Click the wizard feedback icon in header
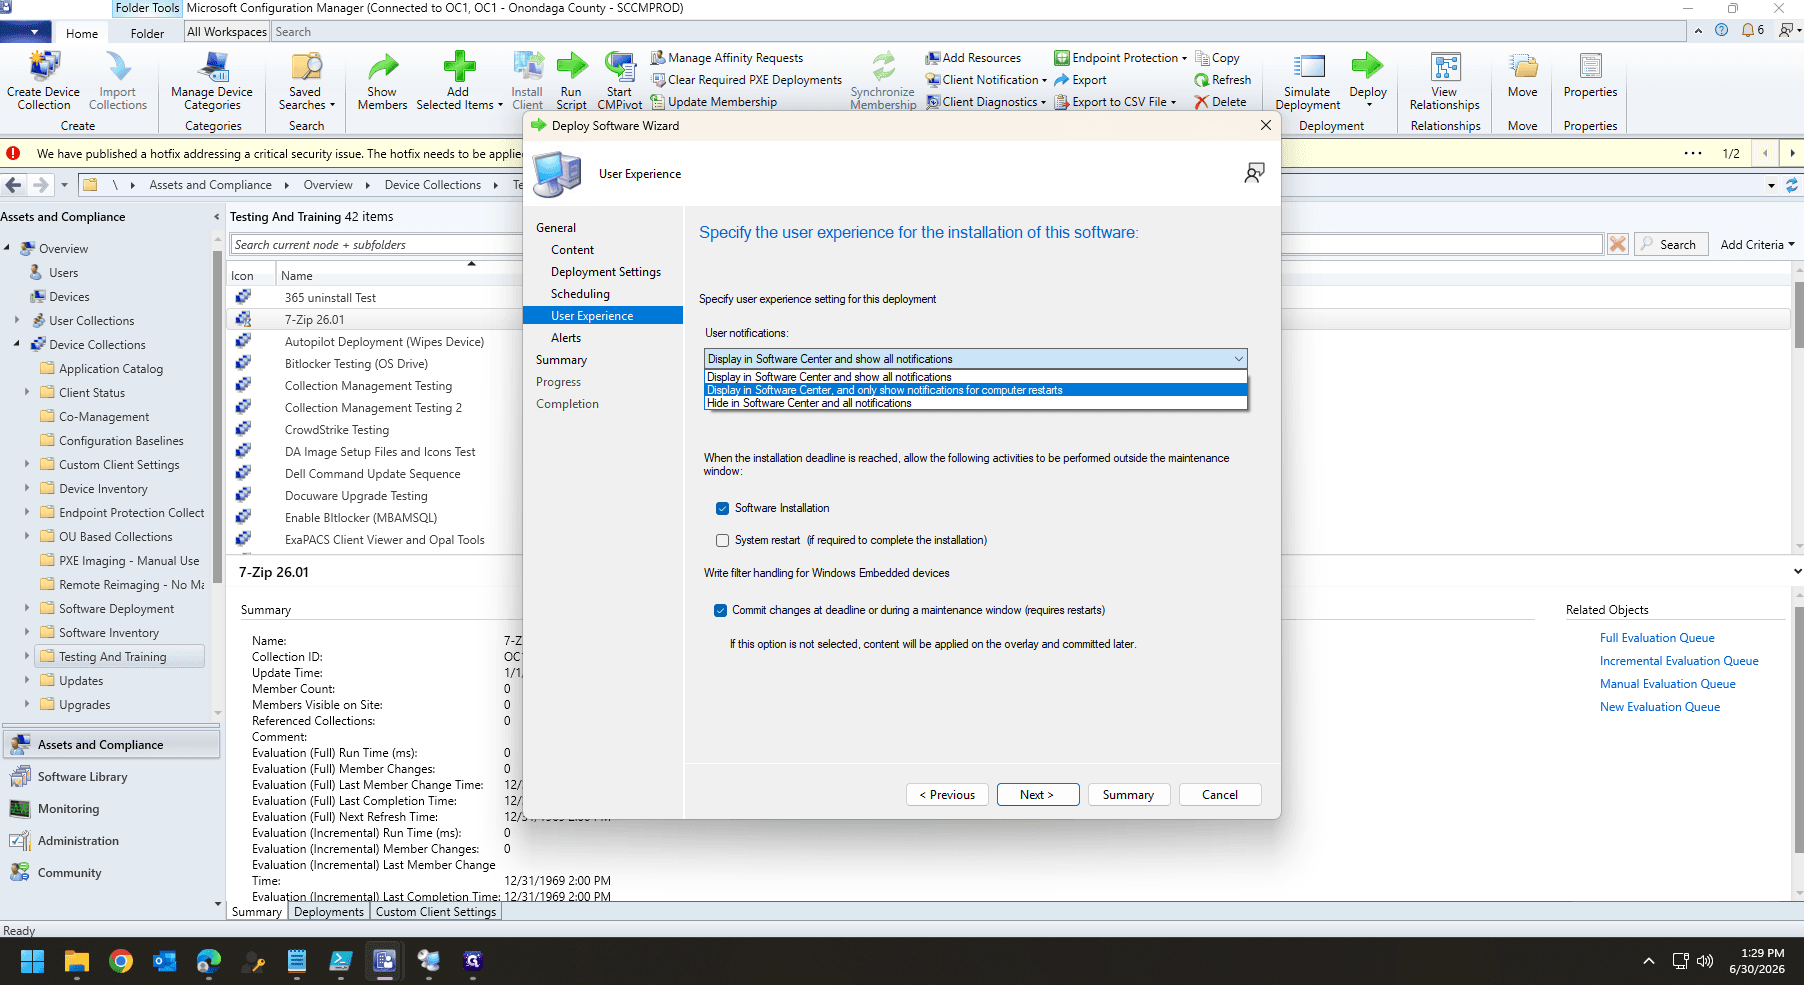 coord(1254,173)
